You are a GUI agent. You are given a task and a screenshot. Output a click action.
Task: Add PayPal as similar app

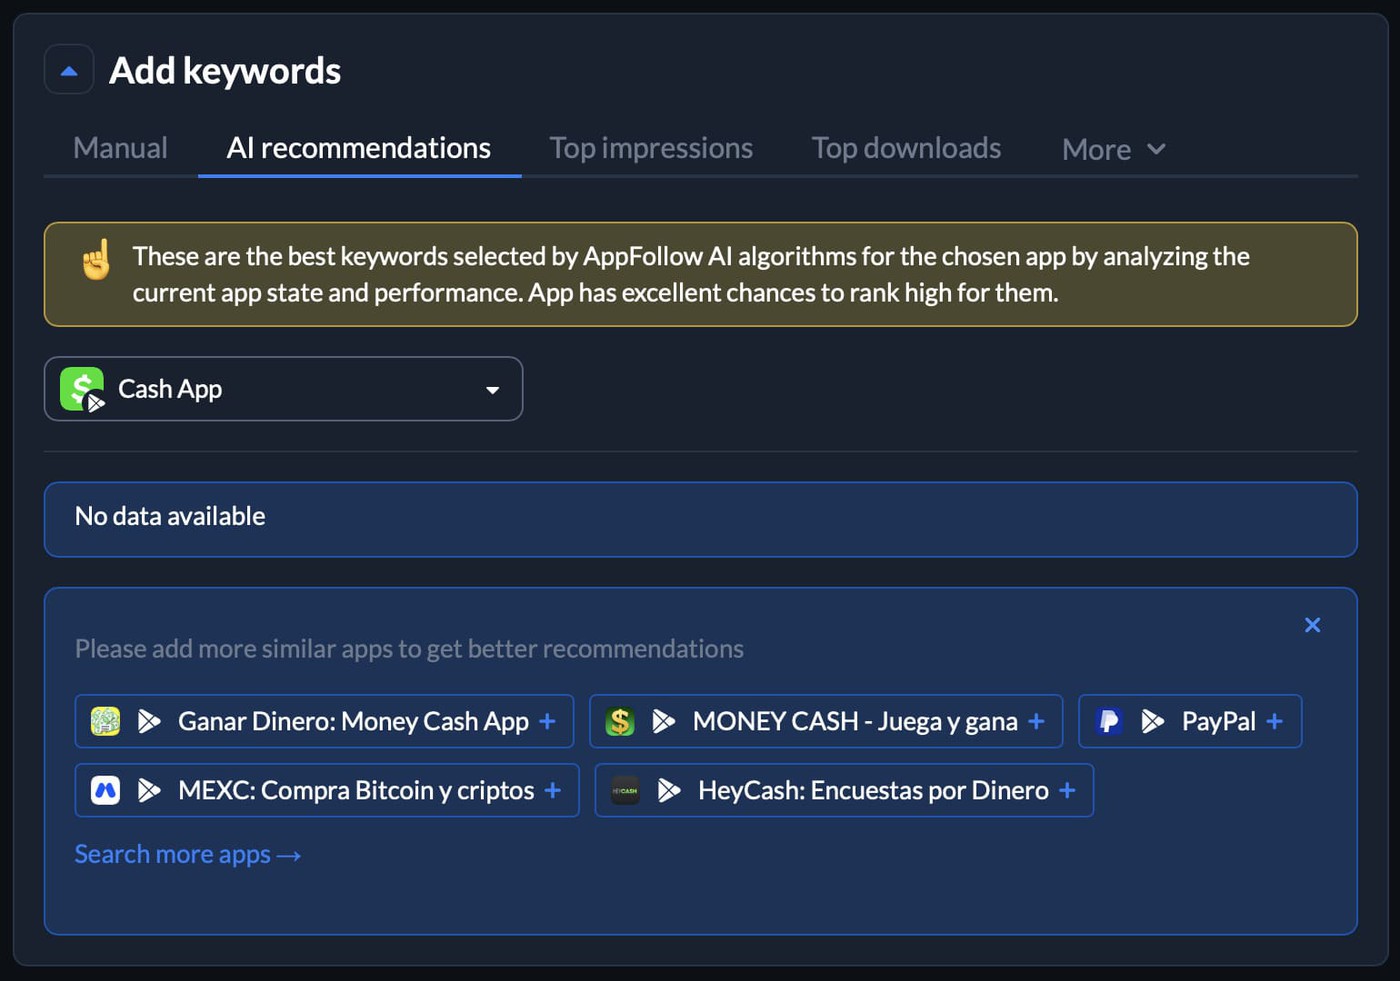tap(1190, 721)
